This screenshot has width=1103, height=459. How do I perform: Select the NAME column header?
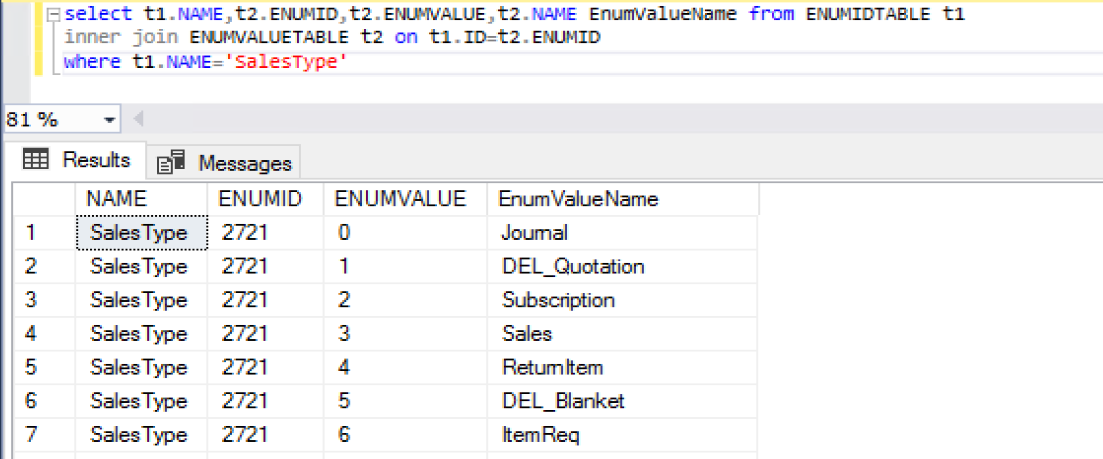click(x=116, y=198)
